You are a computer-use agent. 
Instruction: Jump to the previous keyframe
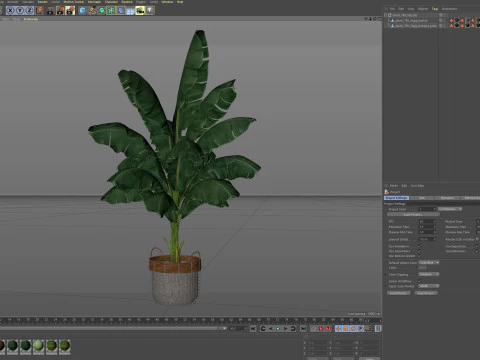coord(263,329)
